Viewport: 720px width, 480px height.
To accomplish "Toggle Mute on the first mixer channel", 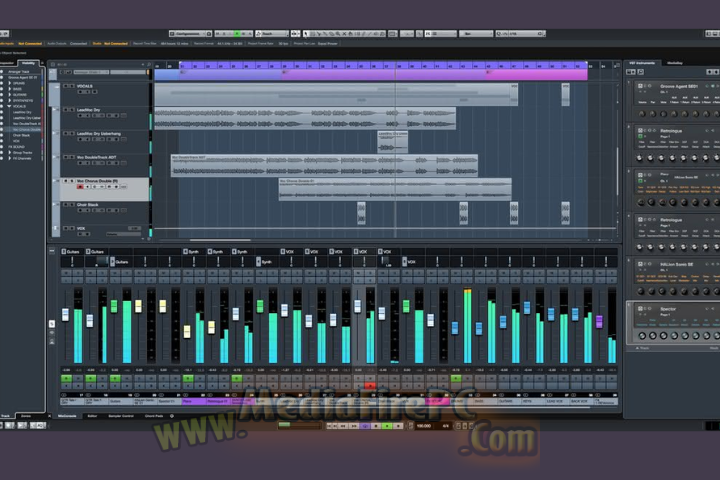I will click(67, 273).
